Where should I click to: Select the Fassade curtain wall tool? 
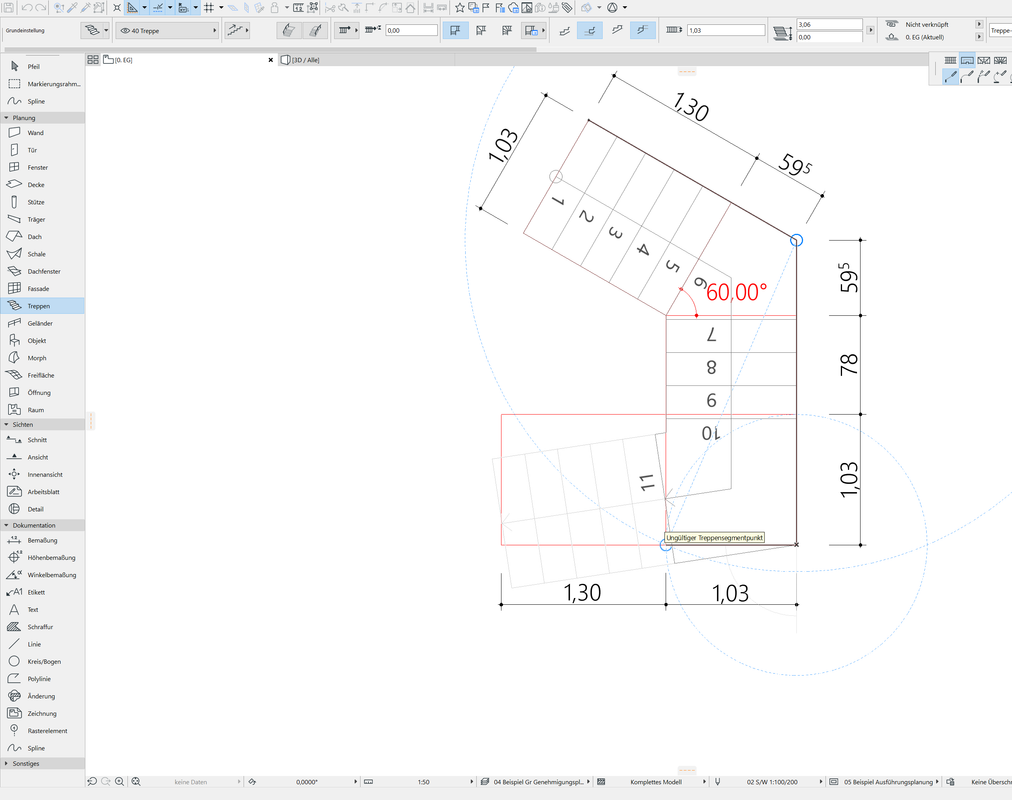43,289
